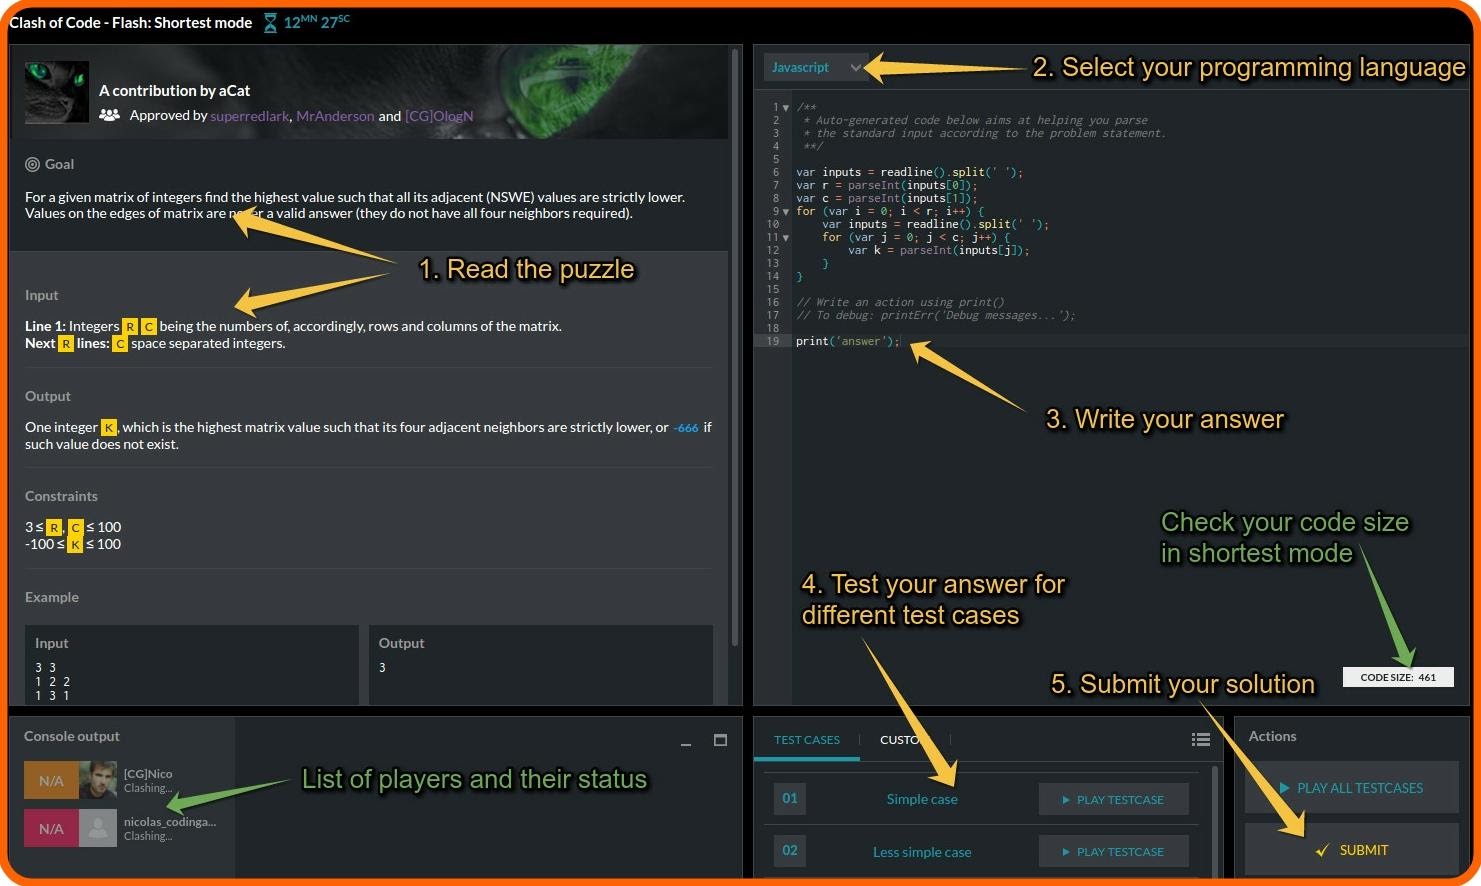1481x886 pixels.
Task: Click the N/A status of [CG]Nico
Action: pyautogui.click(x=51, y=781)
